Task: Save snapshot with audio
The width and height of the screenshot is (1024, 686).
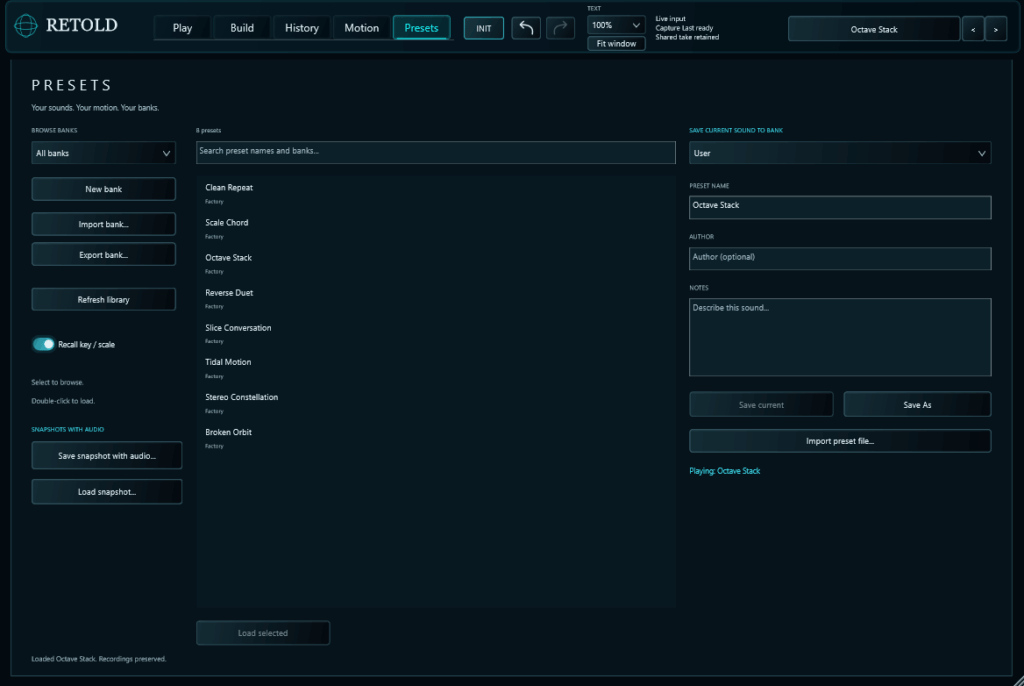Action: click(106, 455)
